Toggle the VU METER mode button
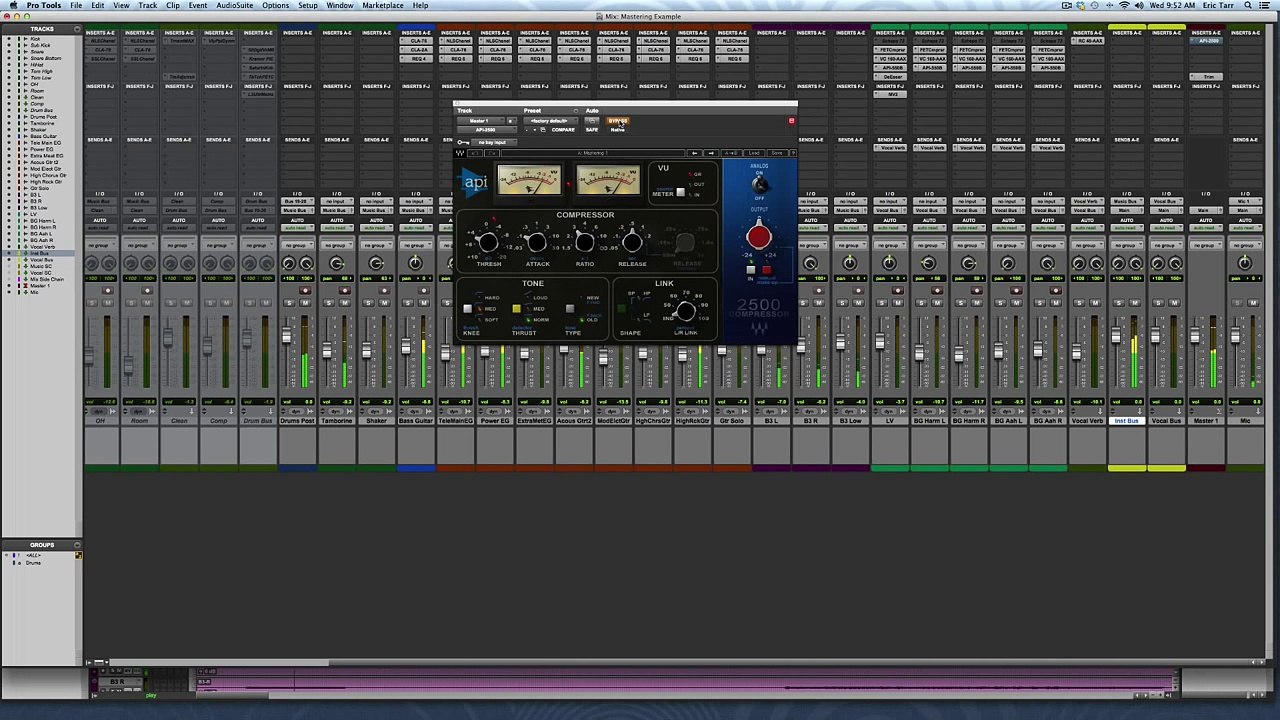 [x=680, y=193]
